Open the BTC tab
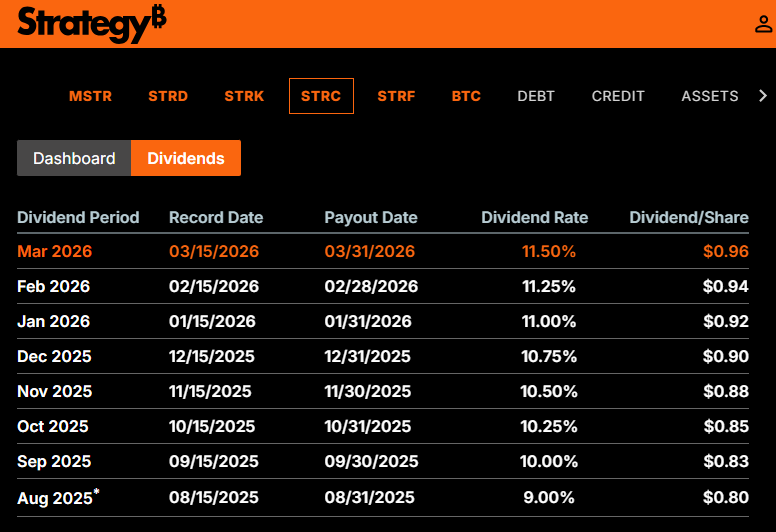This screenshot has height=532, width=776. click(466, 96)
